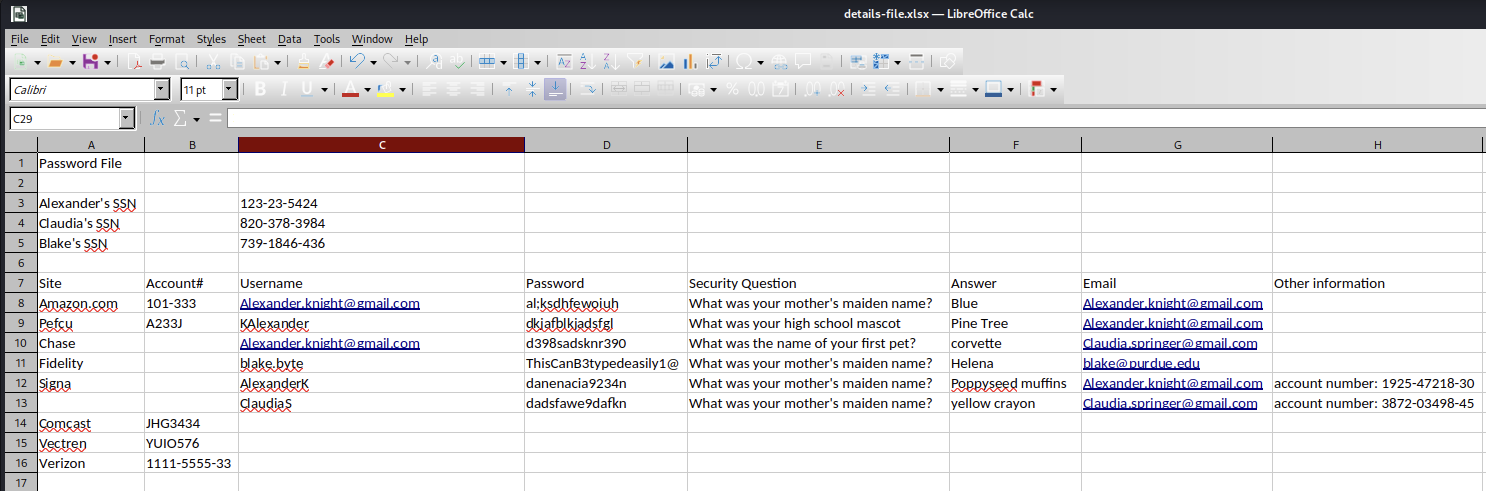
Task: Click the Insert Image icon
Action: click(x=666, y=62)
